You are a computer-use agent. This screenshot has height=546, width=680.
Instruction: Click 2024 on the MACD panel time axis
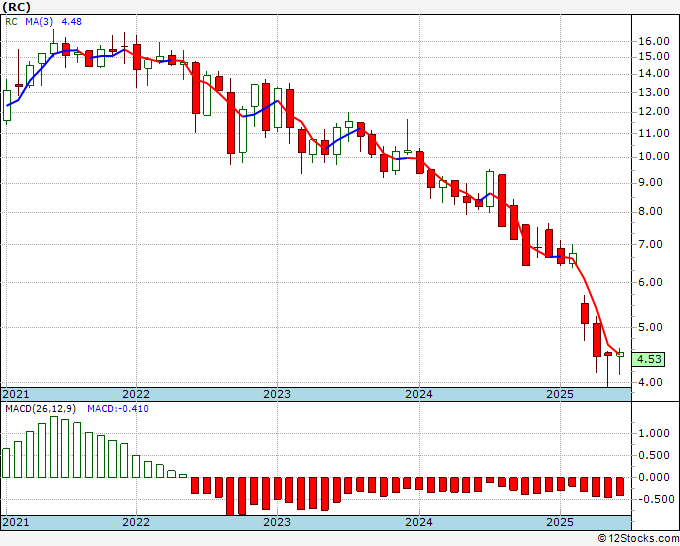click(419, 522)
